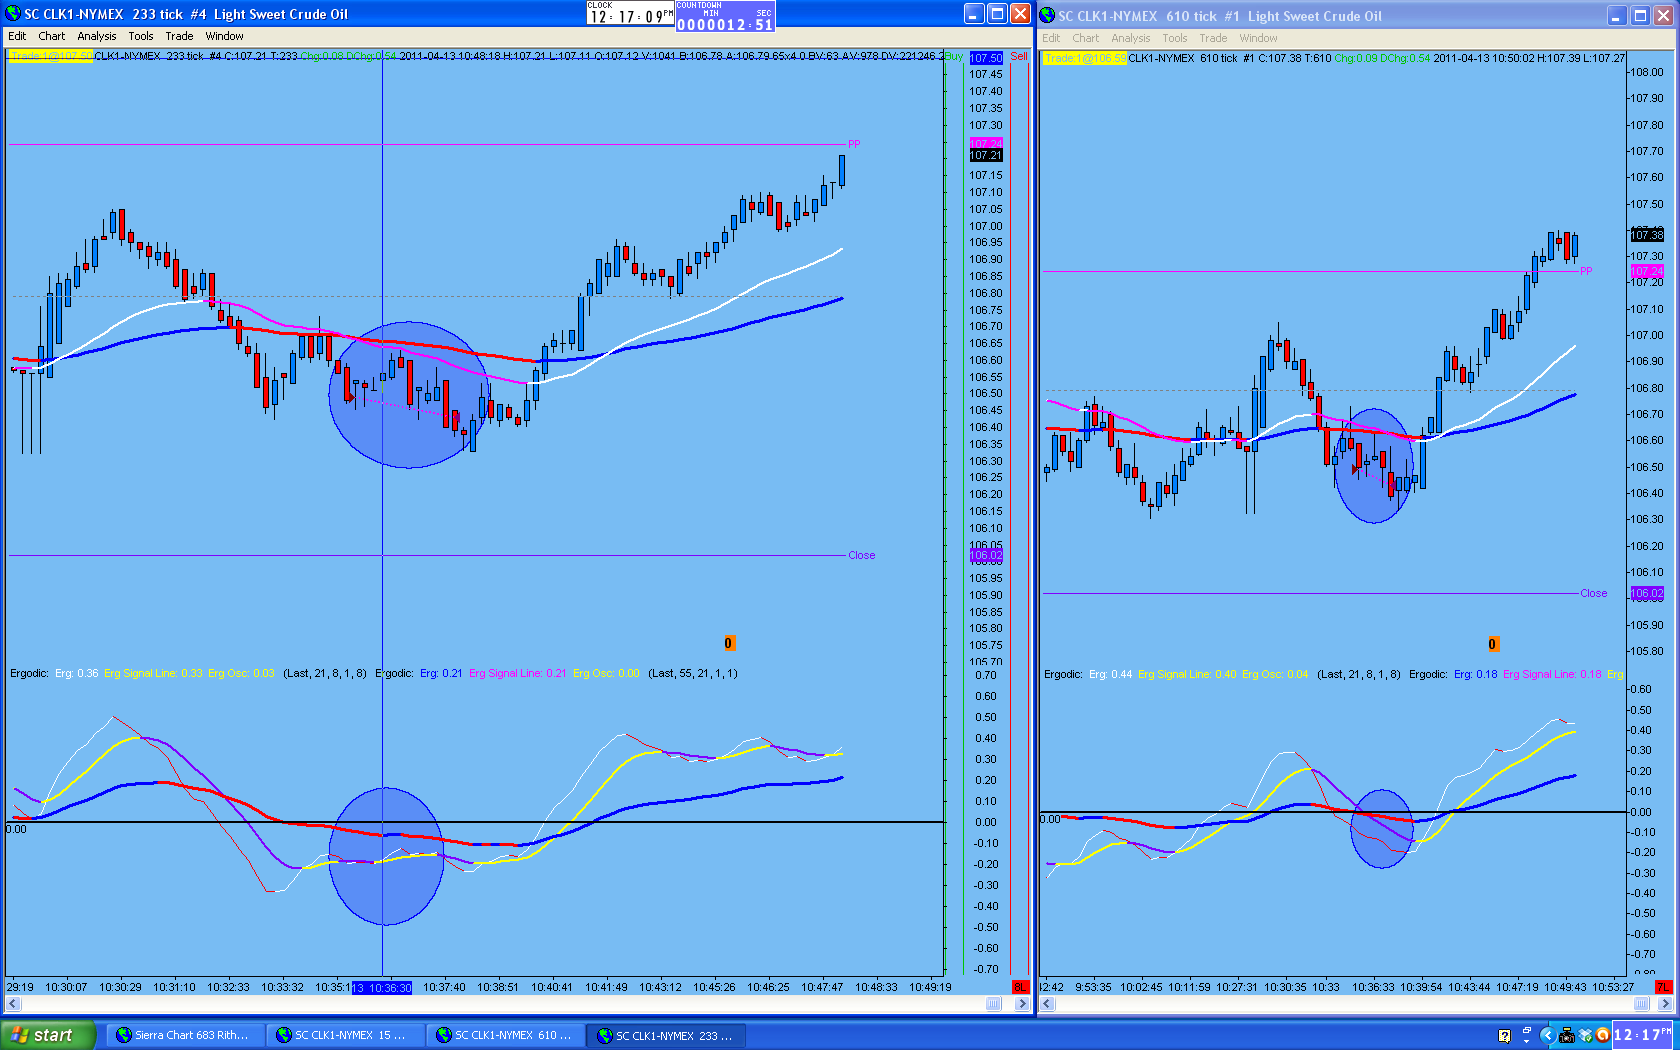Image resolution: width=1680 pixels, height=1050 pixels.
Task: Click the magenta 107.24 price tag, 610 tick scale
Action: pos(1647,271)
